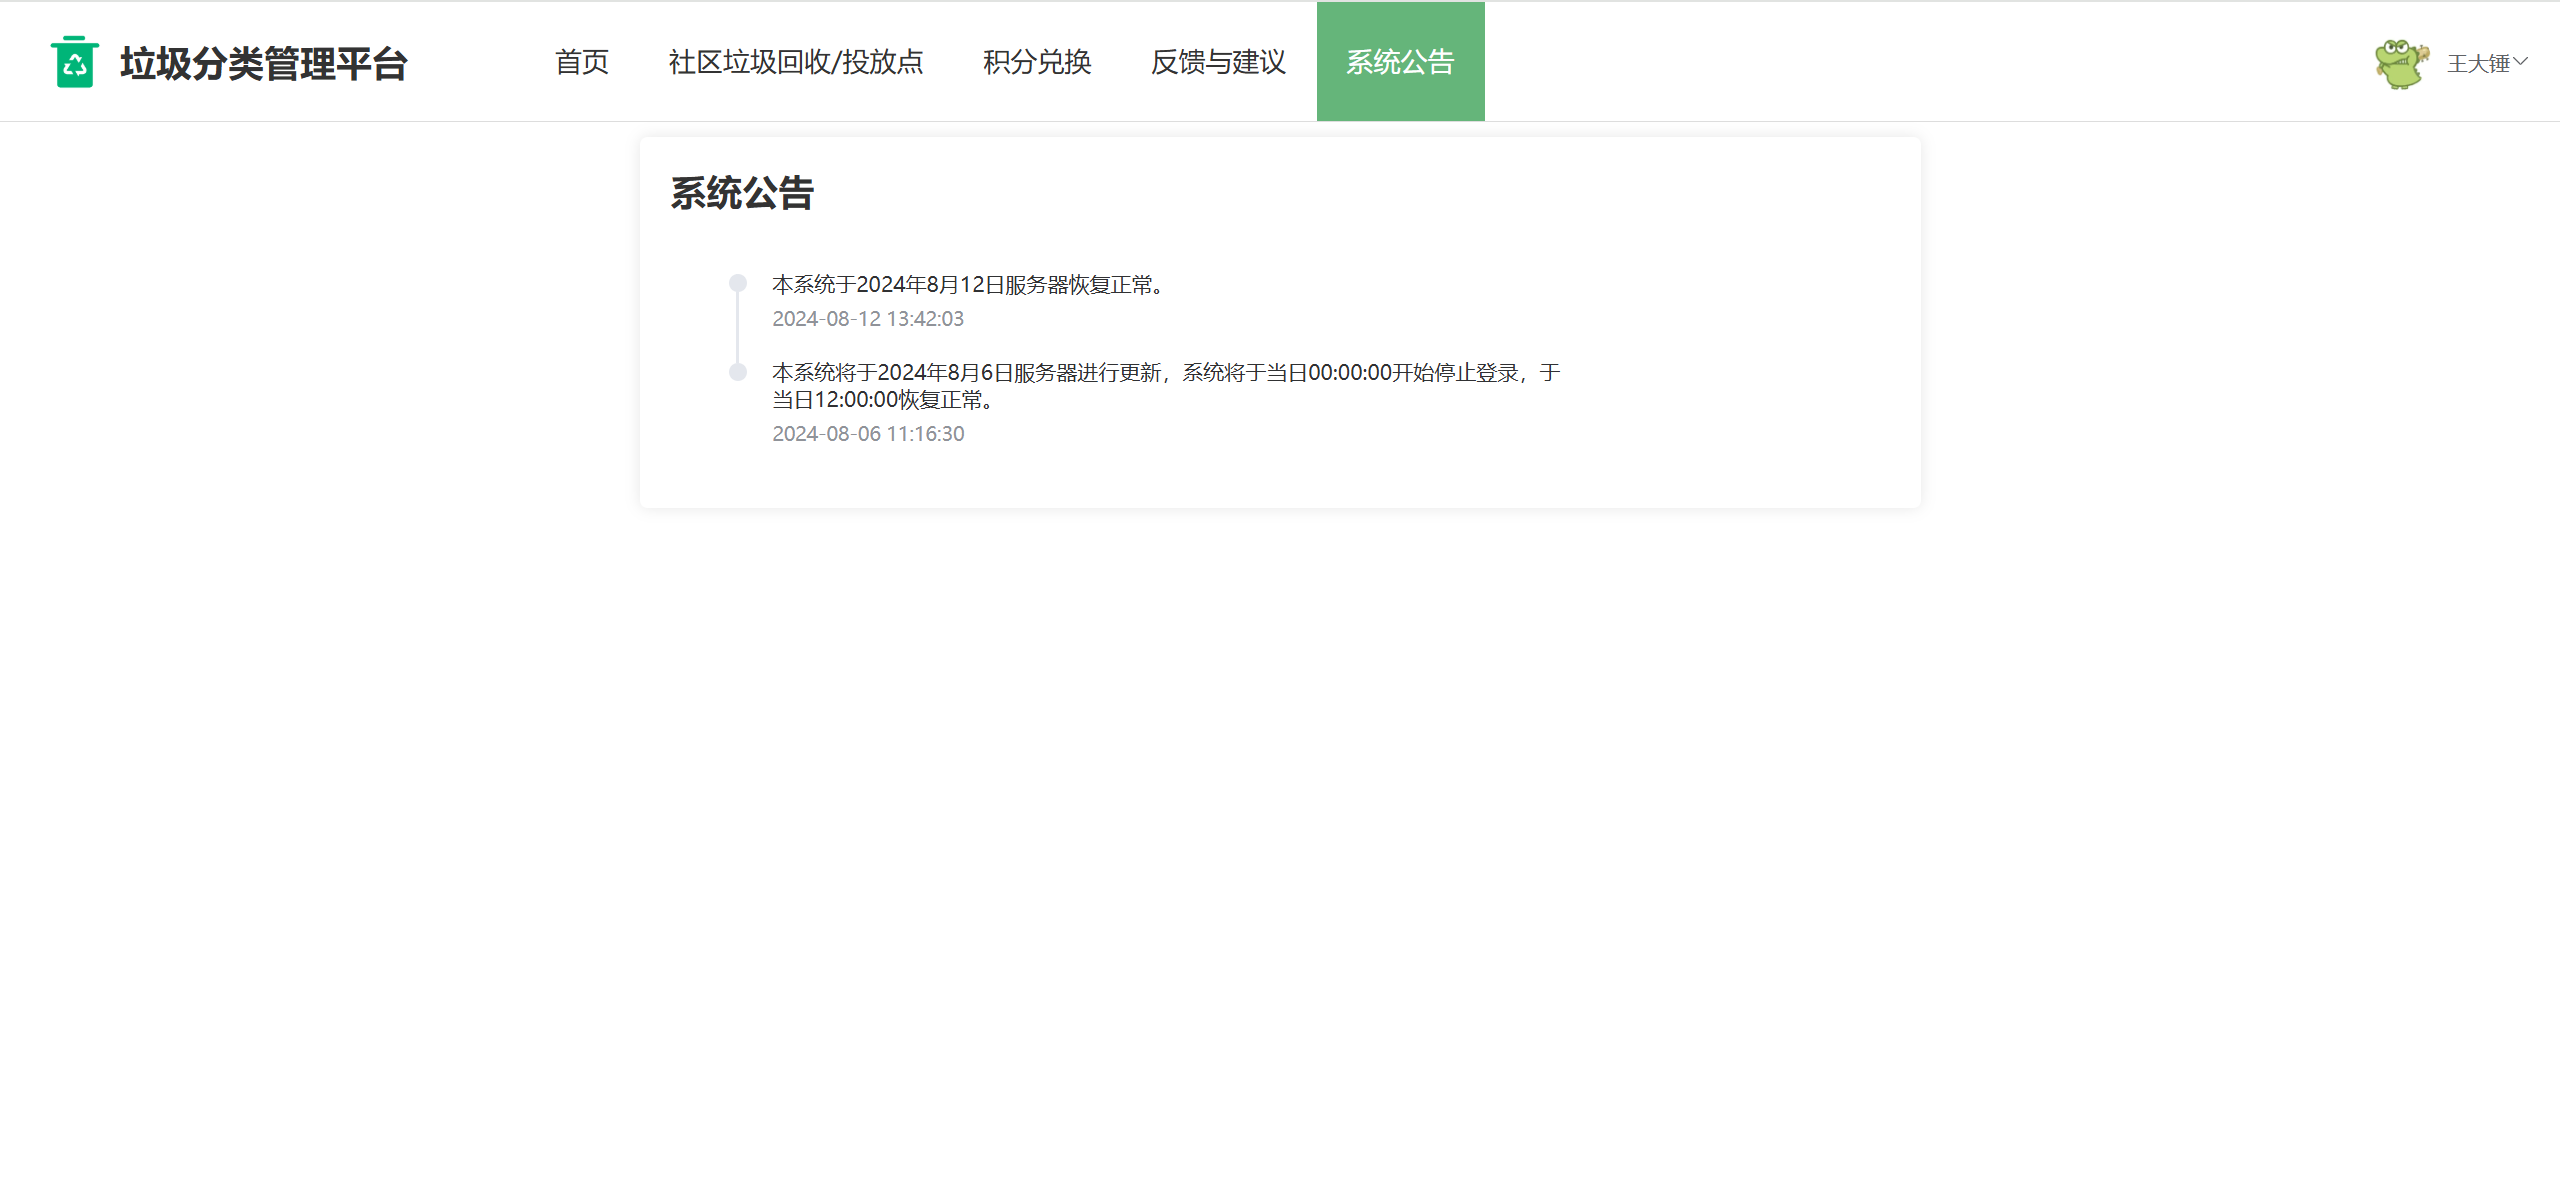Image resolution: width=2560 pixels, height=1188 pixels.
Task: Click the frog user avatar
Action: 2401,63
